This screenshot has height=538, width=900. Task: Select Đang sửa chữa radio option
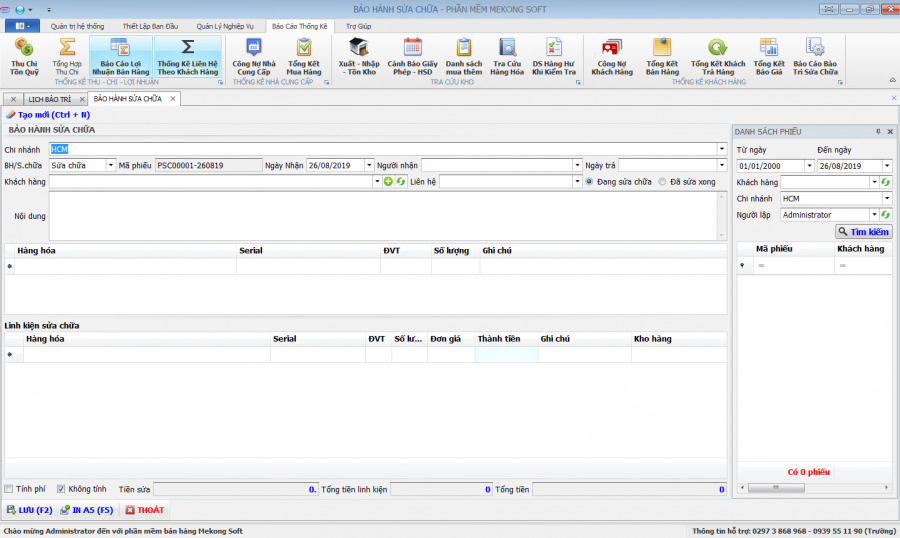(x=589, y=181)
